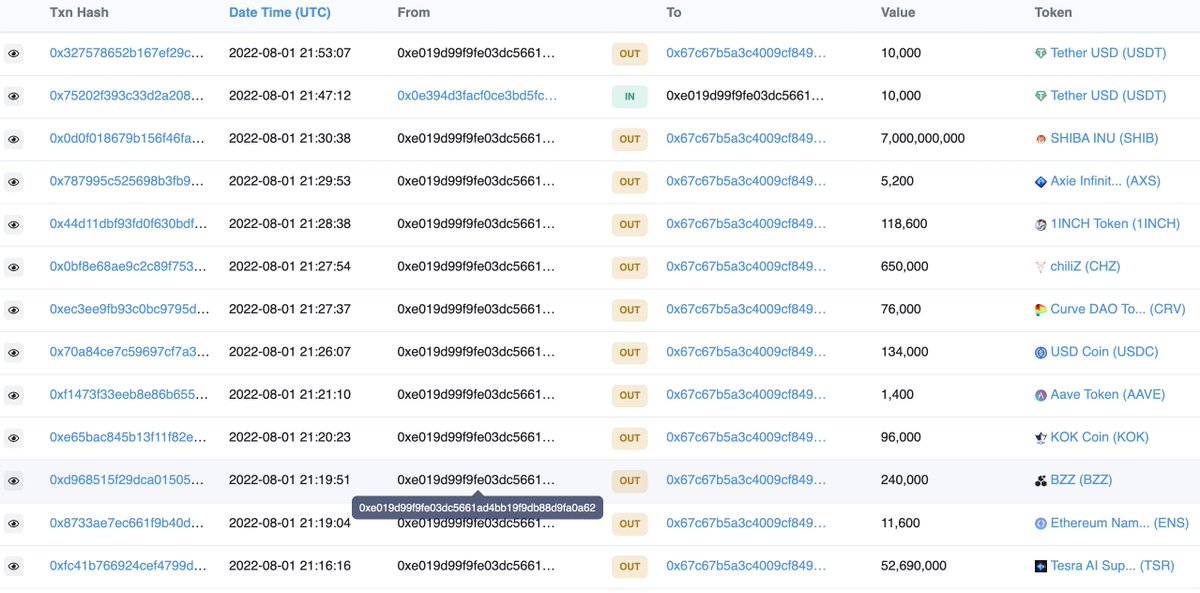Open recipient address in the BZZ row
1200x593 pixels.
(746, 480)
